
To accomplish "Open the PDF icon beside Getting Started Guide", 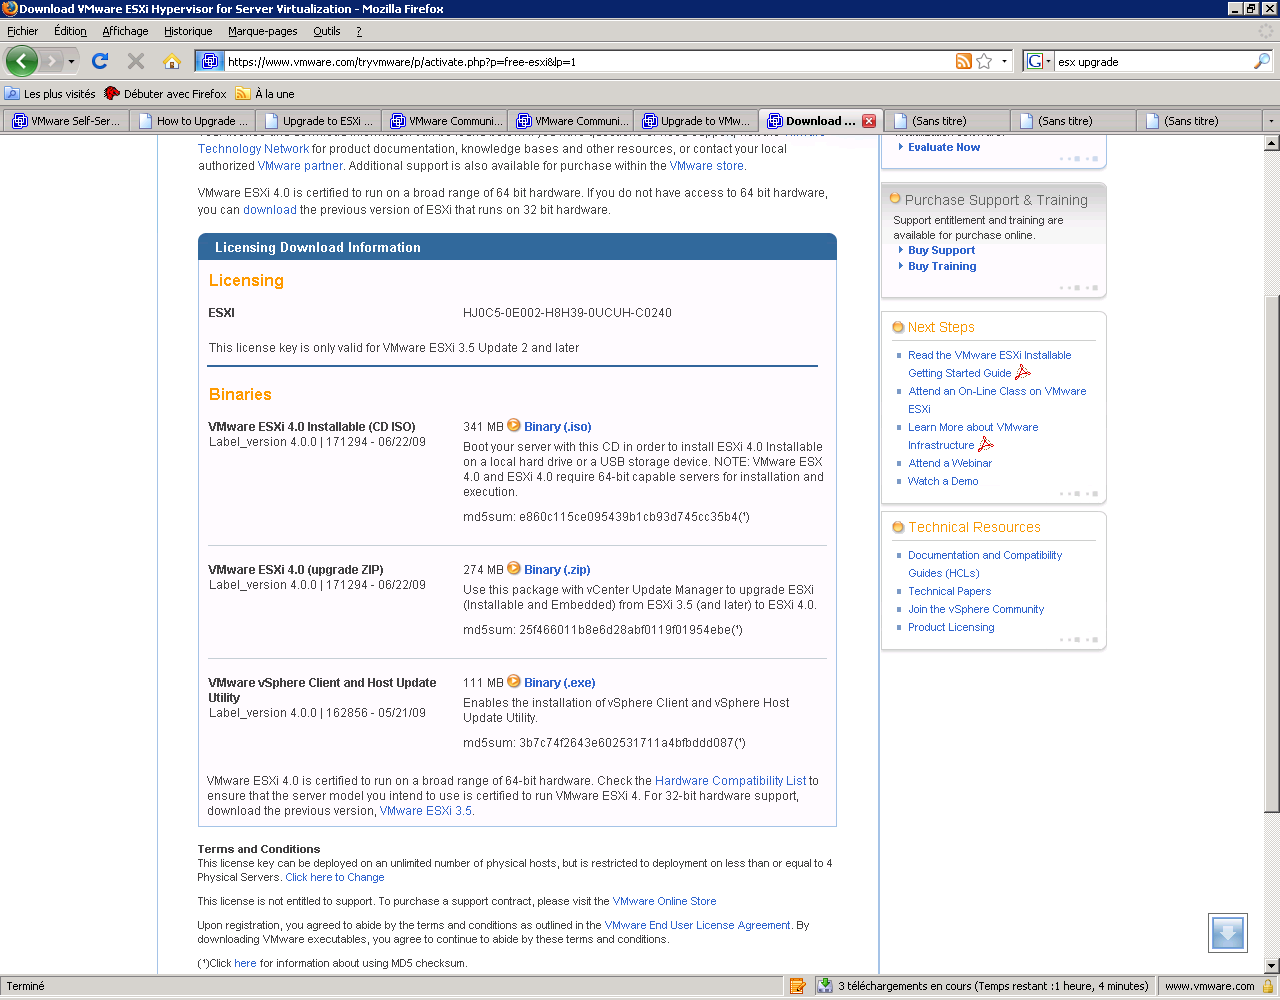I will 1023,372.
